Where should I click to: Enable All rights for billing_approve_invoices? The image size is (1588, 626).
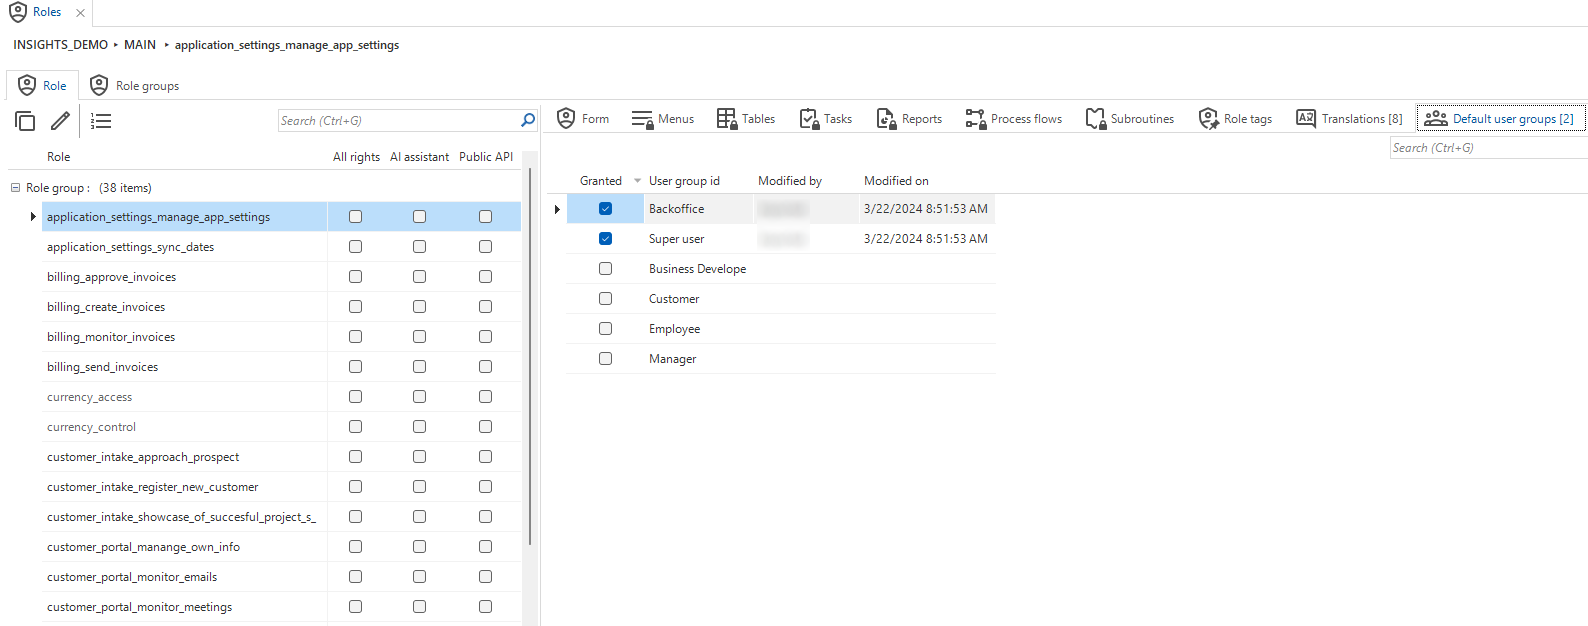(355, 277)
